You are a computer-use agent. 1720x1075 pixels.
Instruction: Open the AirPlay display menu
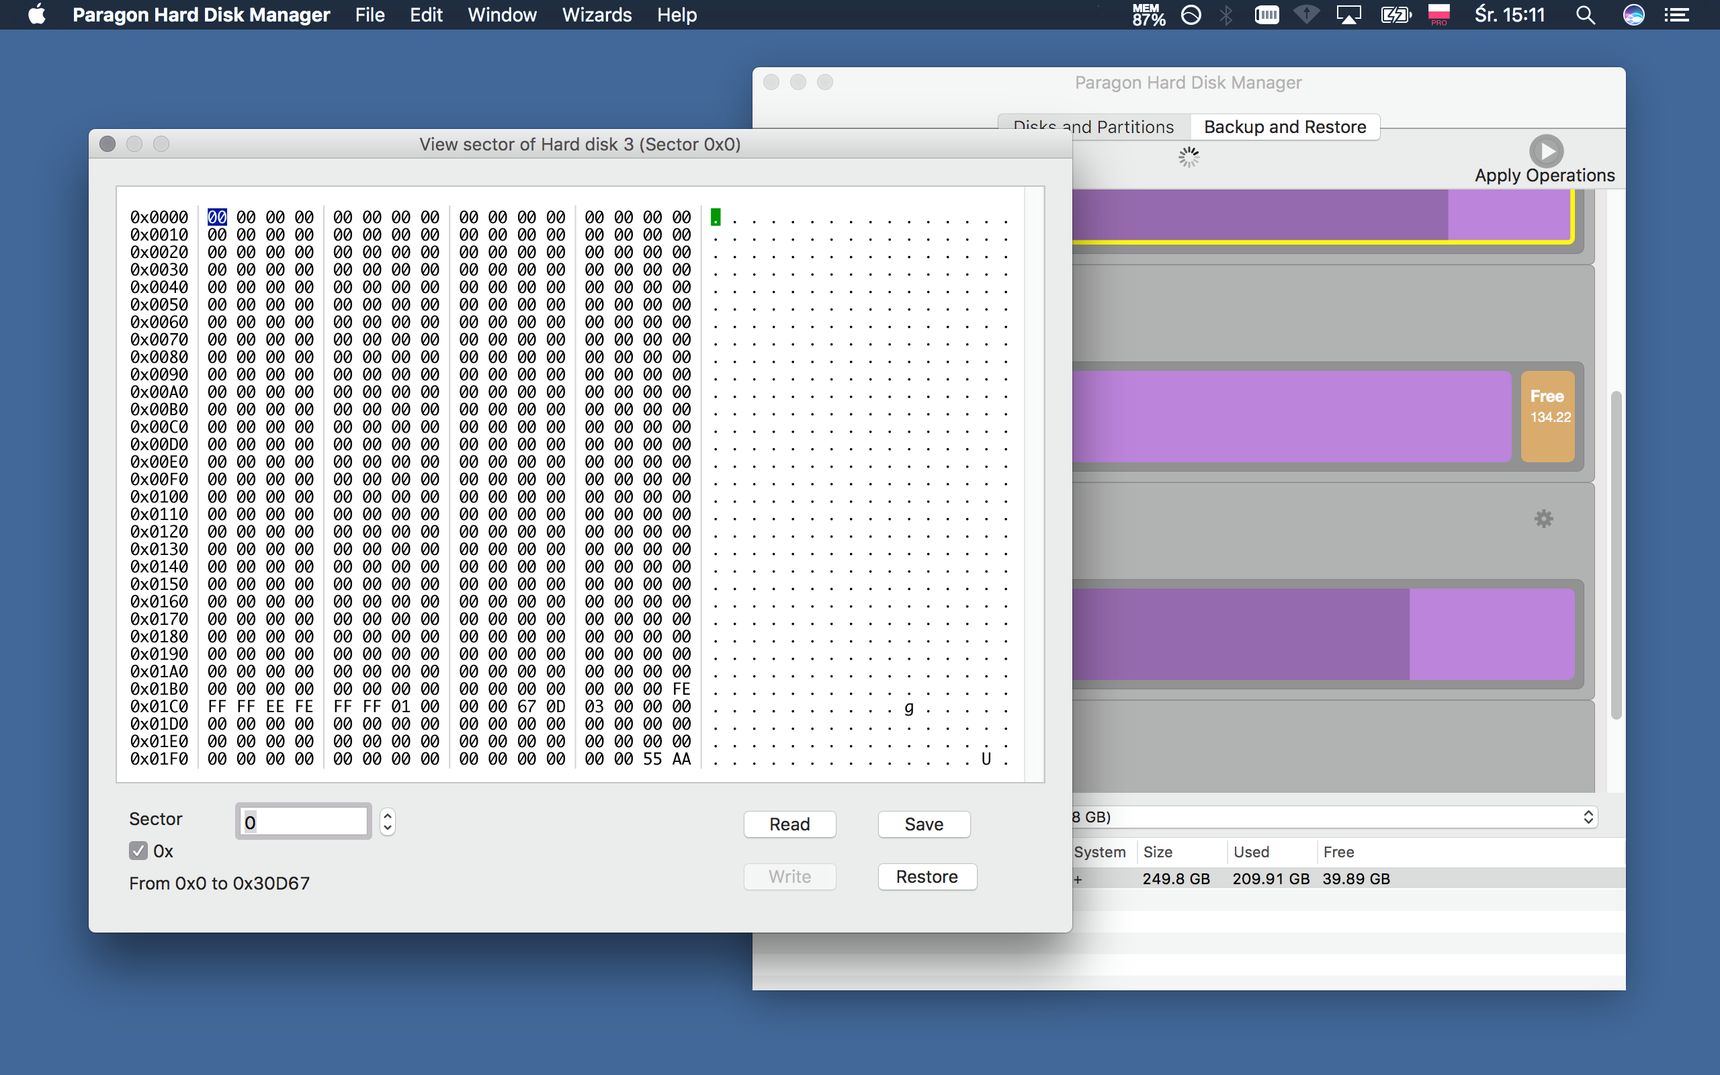1349,15
